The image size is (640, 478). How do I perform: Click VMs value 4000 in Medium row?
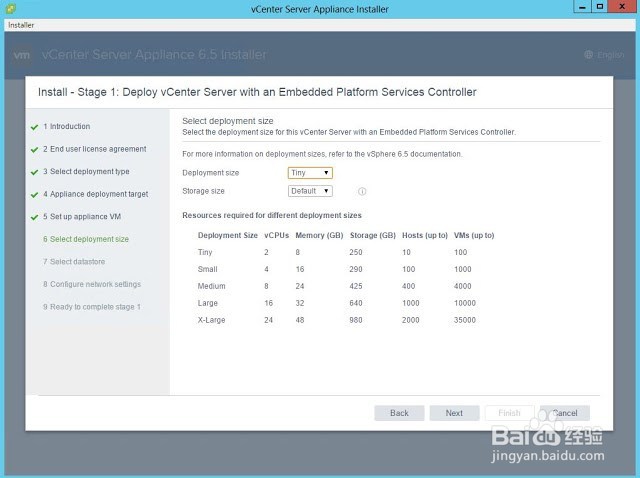[462, 286]
